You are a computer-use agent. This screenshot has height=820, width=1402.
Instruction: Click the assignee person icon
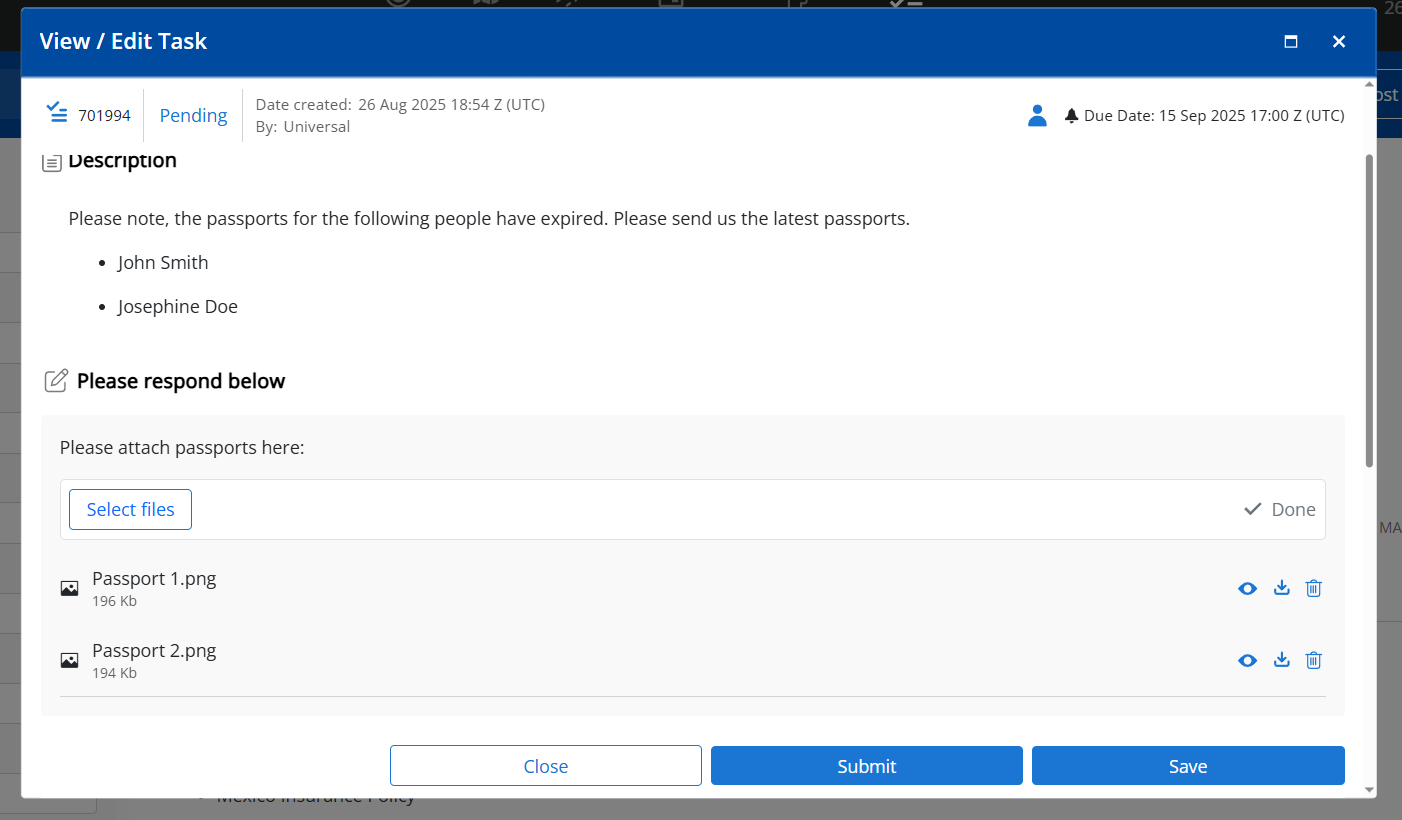click(x=1037, y=115)
